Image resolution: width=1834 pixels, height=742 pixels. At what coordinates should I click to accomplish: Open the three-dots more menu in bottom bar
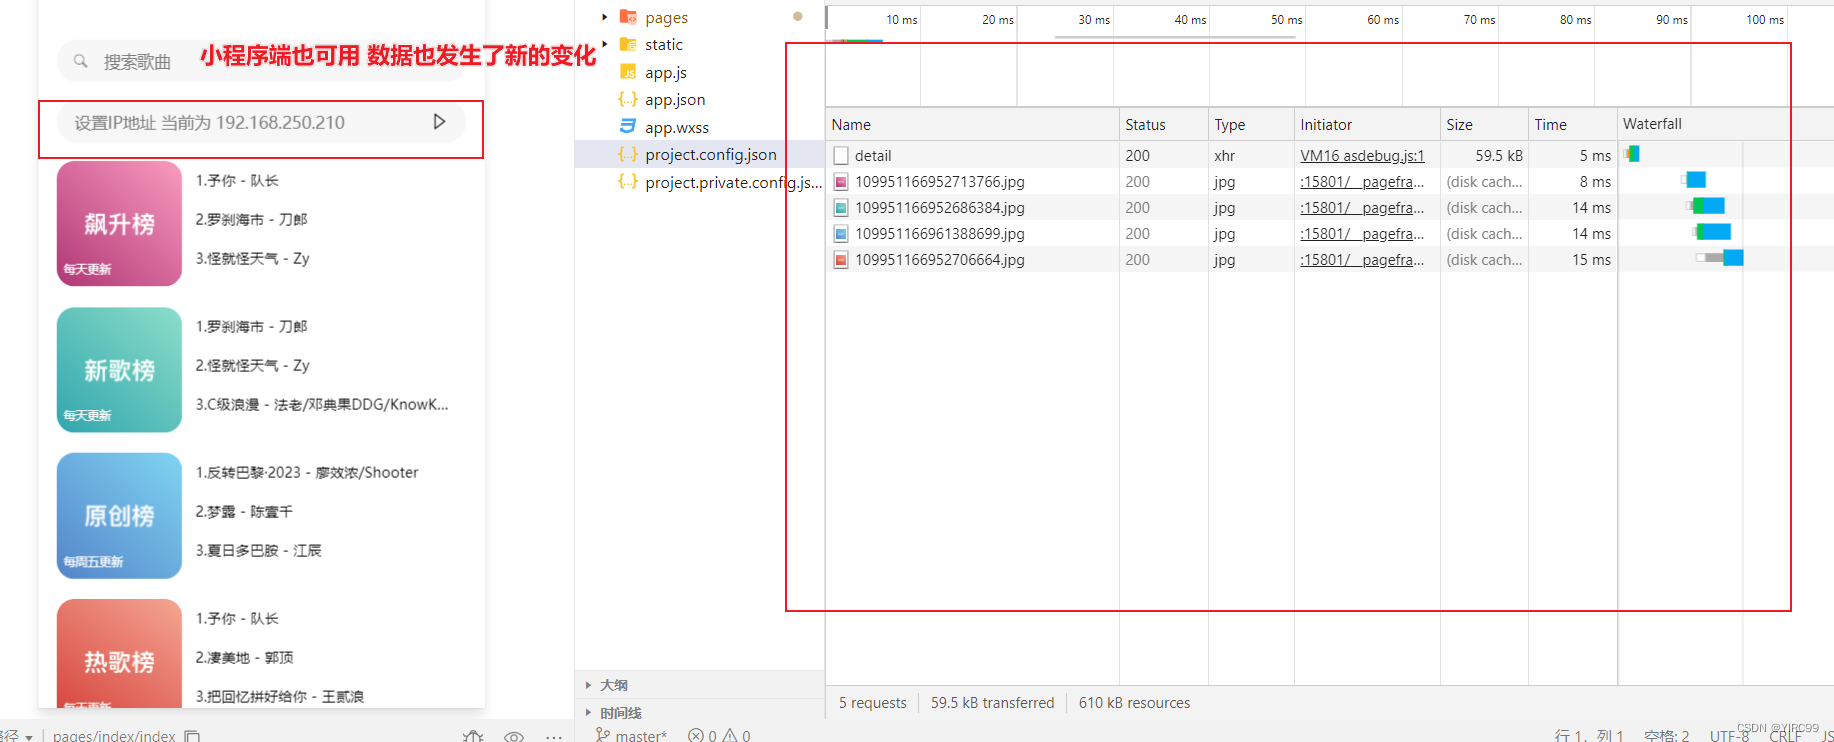click(554, 736)
